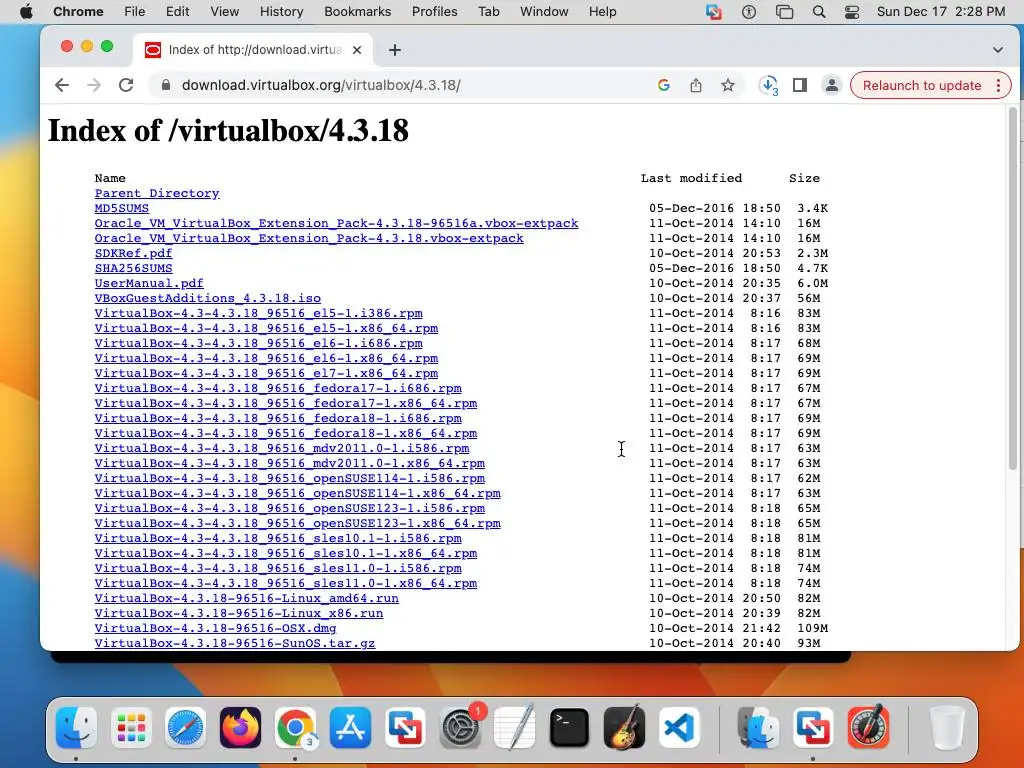
Task: Open Spotlight search in menu bar
Action: point(818,12)
